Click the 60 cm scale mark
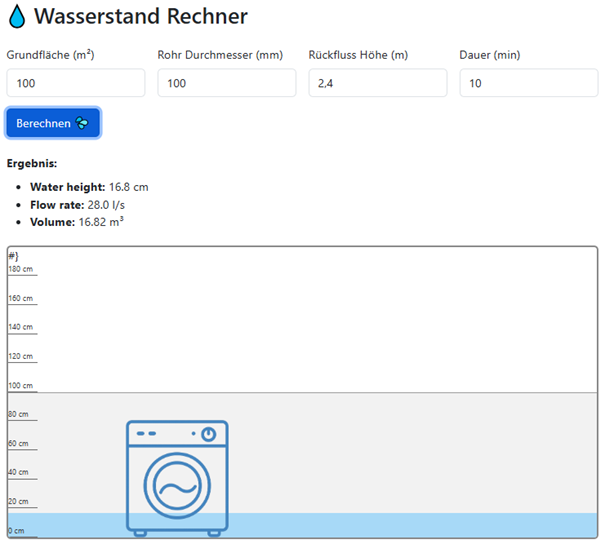This screenshot has width=605, height=544. [20, 443]
